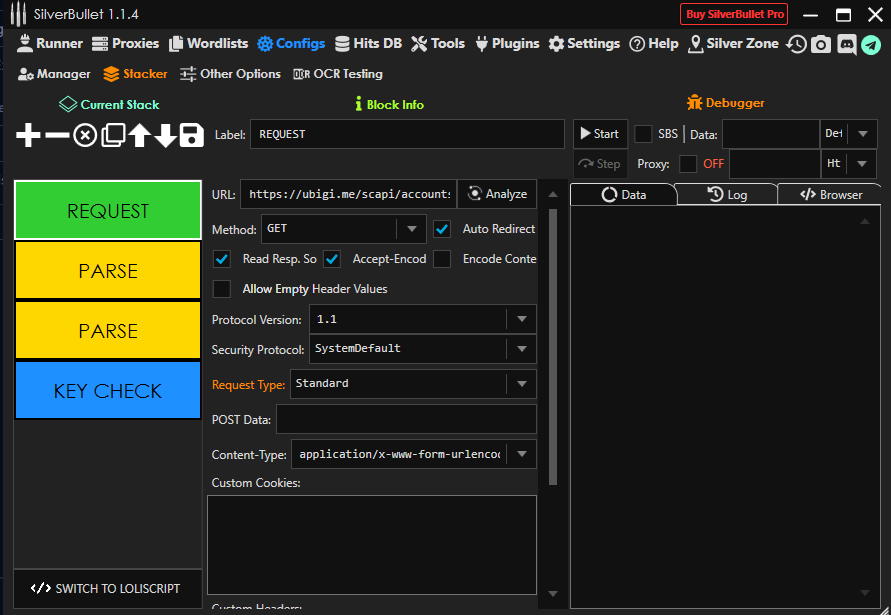Screen dimensions: 891x615
Task: Open the Proxies menu
Action: click(125, 44)
